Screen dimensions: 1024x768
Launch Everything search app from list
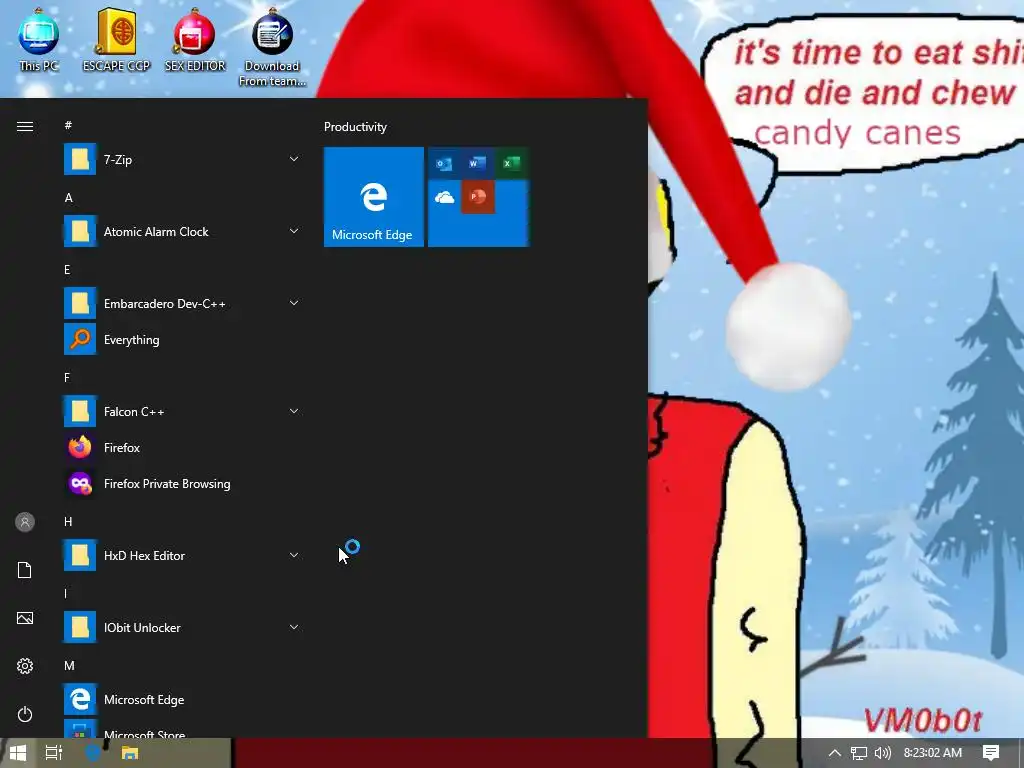pos(183,340)
